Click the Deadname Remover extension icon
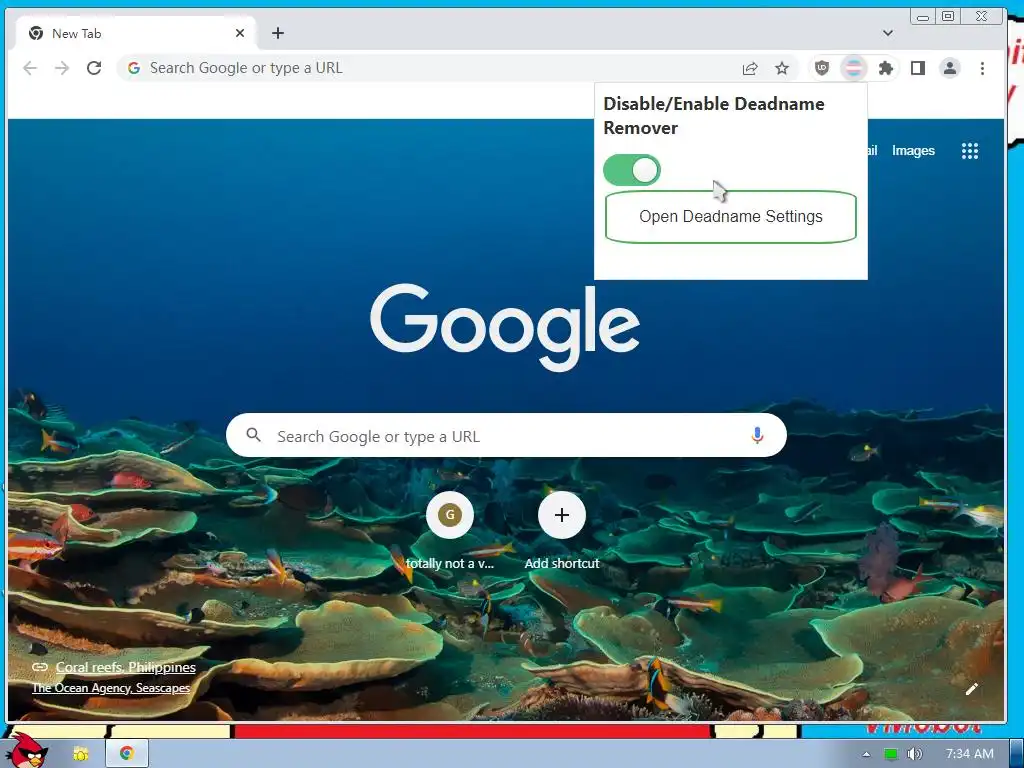 854,68
